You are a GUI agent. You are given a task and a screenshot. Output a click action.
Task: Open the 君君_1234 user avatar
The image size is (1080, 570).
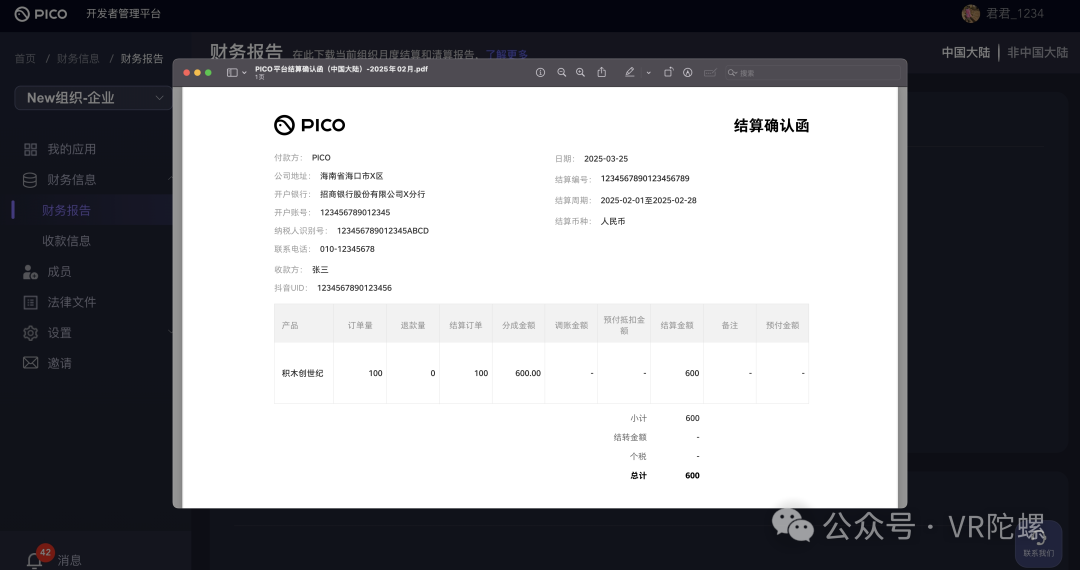coord(970,13)
